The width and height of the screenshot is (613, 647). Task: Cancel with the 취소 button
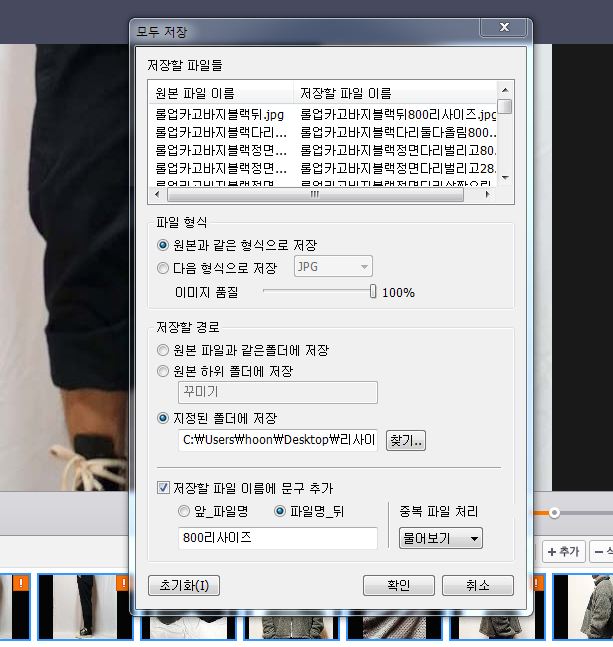pyautogui.click(x=478, y=585)
